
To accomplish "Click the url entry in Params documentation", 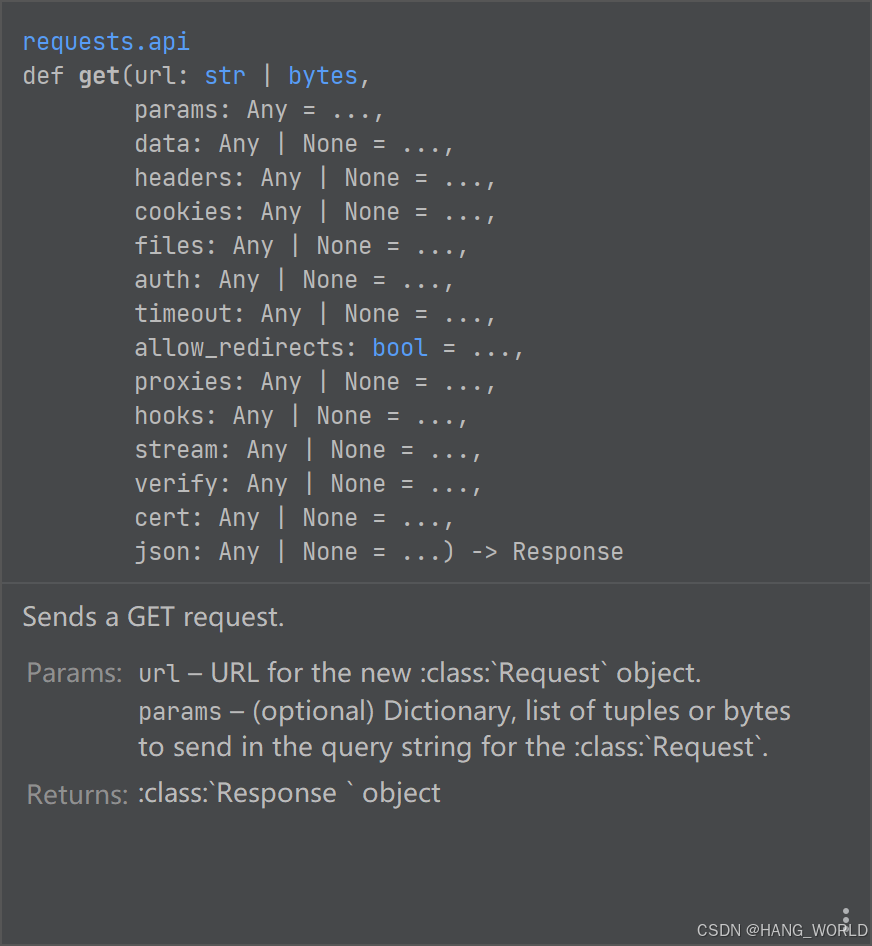I will pos(158,674).
